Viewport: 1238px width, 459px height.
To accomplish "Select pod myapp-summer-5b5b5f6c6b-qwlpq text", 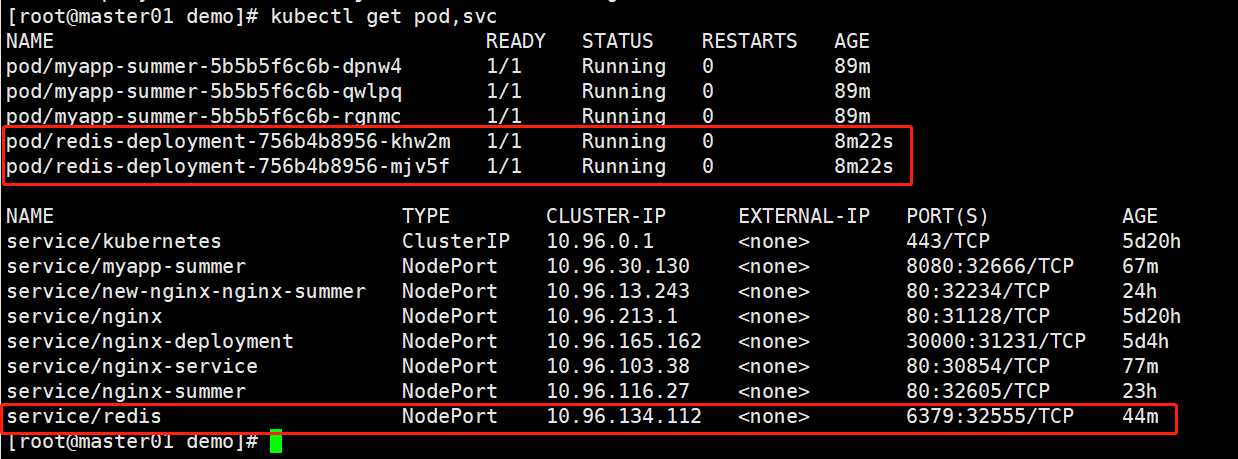I will (204, 91).
